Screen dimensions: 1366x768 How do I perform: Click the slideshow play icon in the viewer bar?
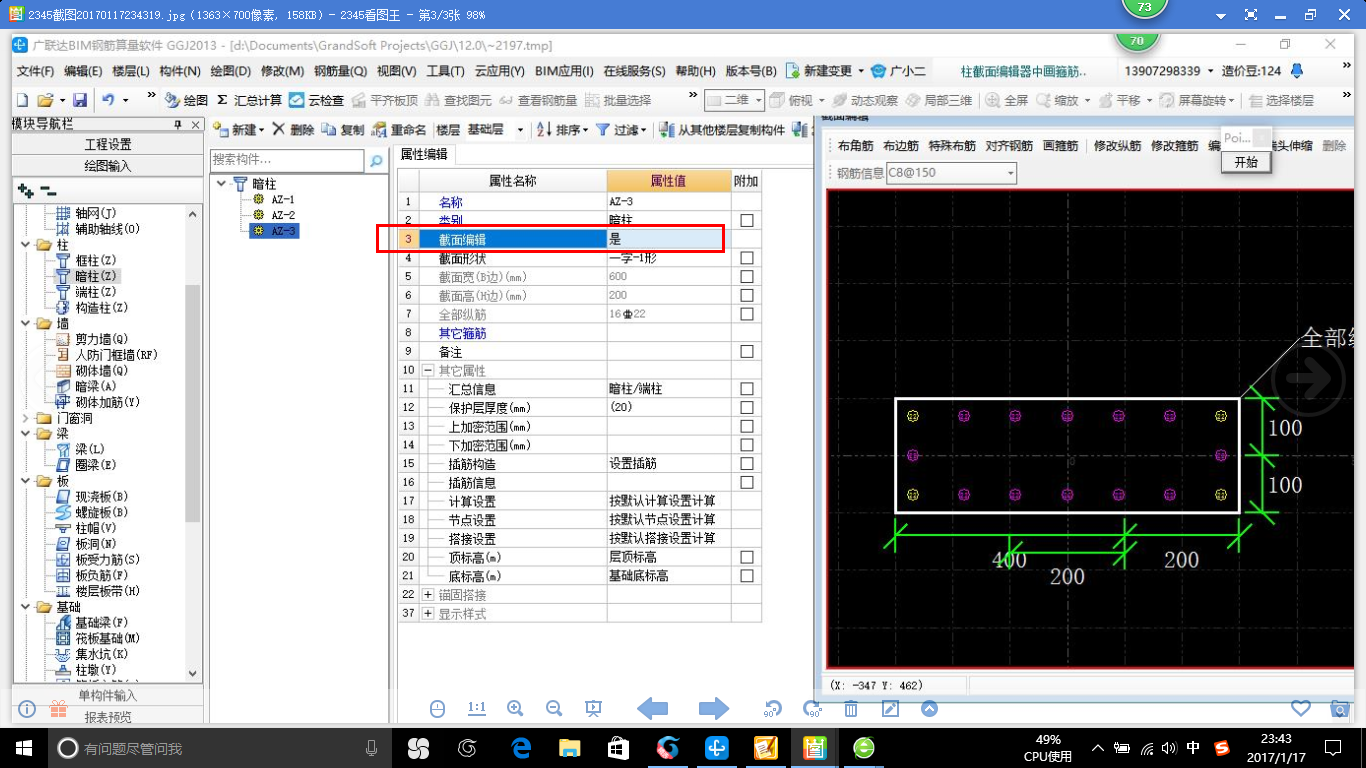pyautogui.click(x=593, y=708)
